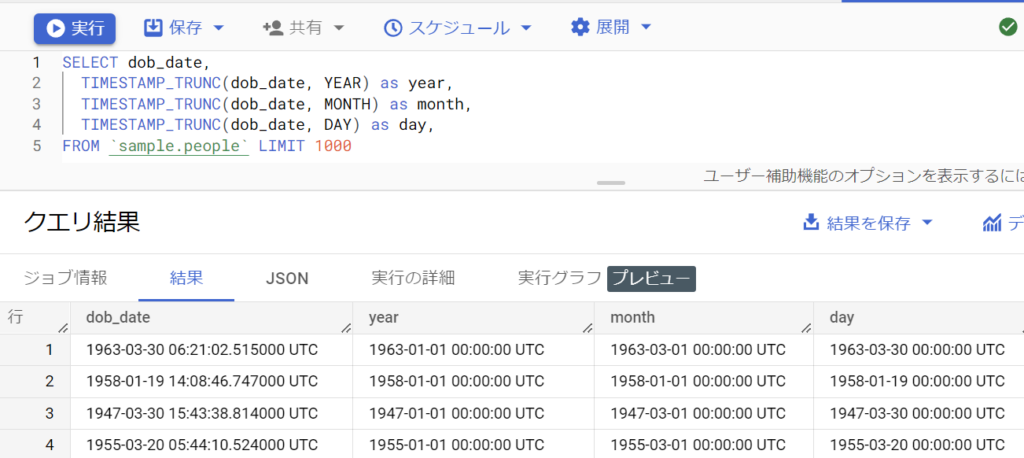This screenshot has width=1024, height=458.
Task: Click the dob_date column resize handle
Action: tap(346, 328)
